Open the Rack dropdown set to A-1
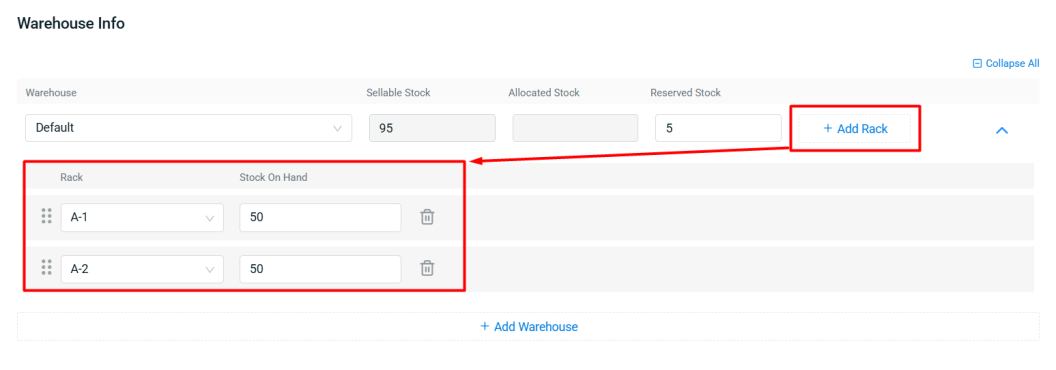Viewport: 1056px width, 370px height. 142,218
